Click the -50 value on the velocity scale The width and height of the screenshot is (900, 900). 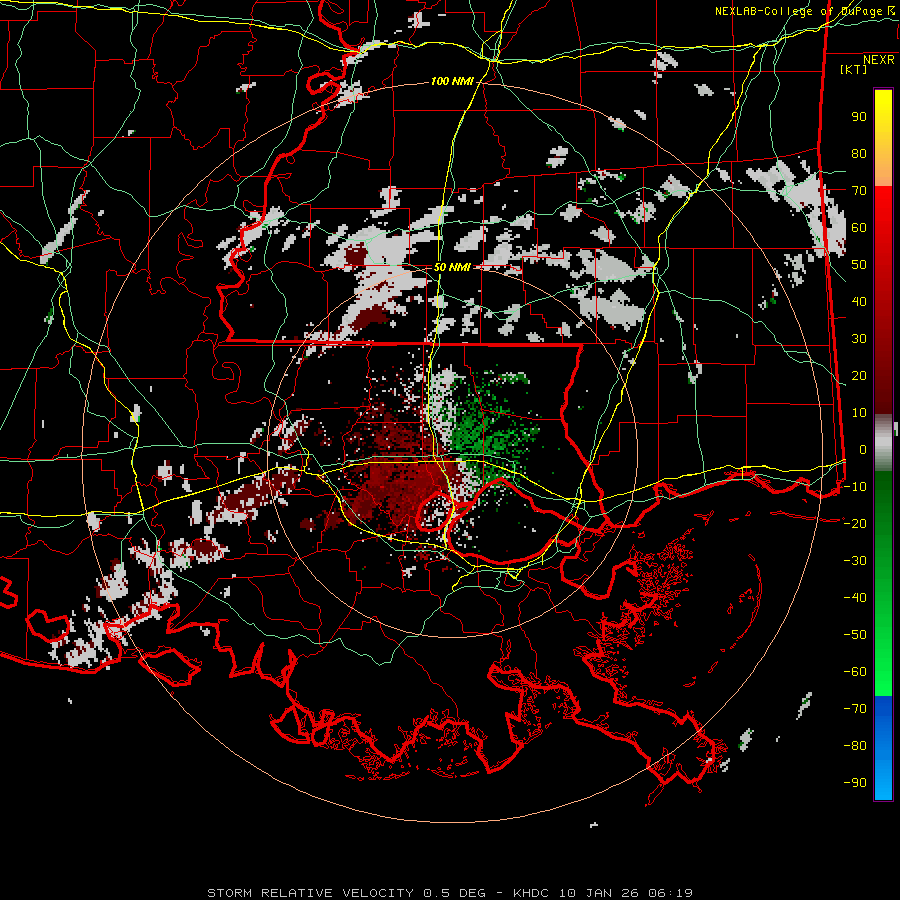855,635
